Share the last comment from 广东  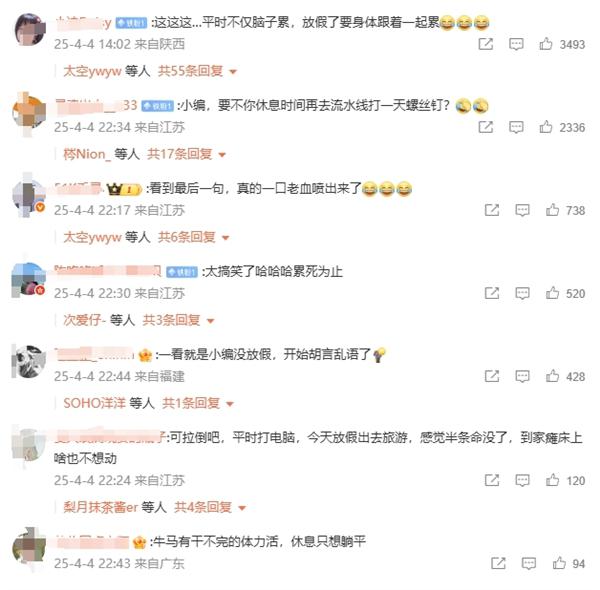point(498,563)
